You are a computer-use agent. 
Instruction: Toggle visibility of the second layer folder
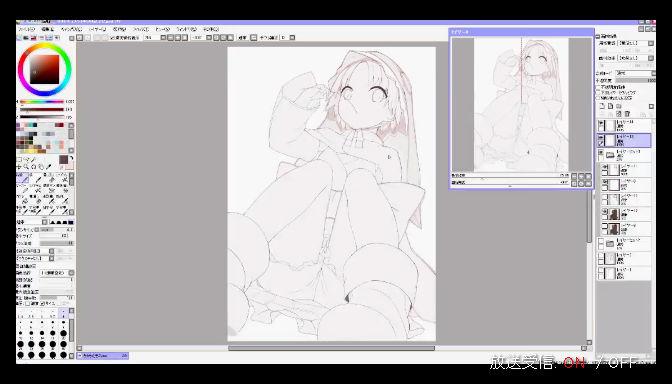[601, 242]
